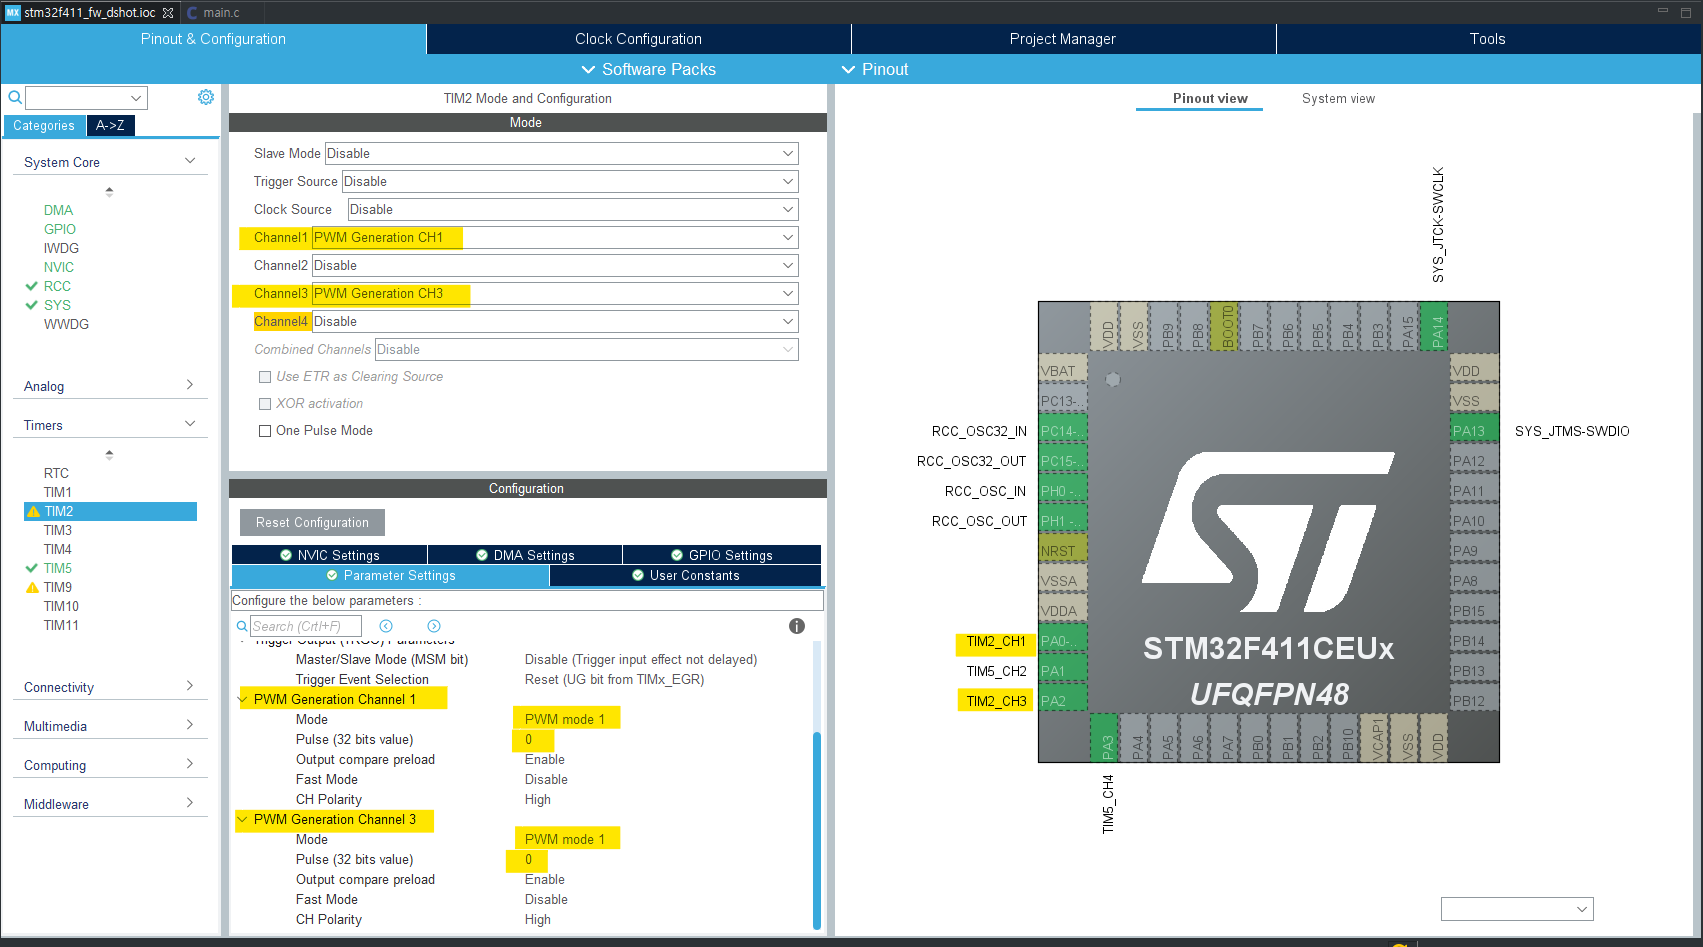Viewport: 1703px width, 947px height.
Task: Switch to System view
Action: point(1338,98)
